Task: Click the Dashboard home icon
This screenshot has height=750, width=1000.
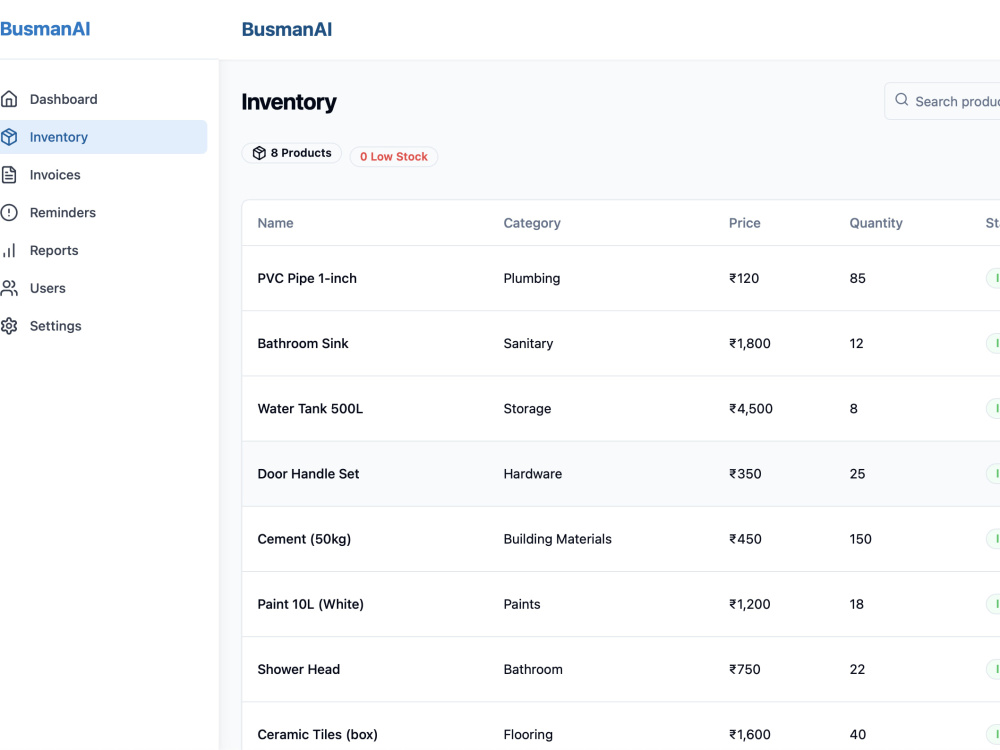Action: pyautogui.click(x=9, y=99)
